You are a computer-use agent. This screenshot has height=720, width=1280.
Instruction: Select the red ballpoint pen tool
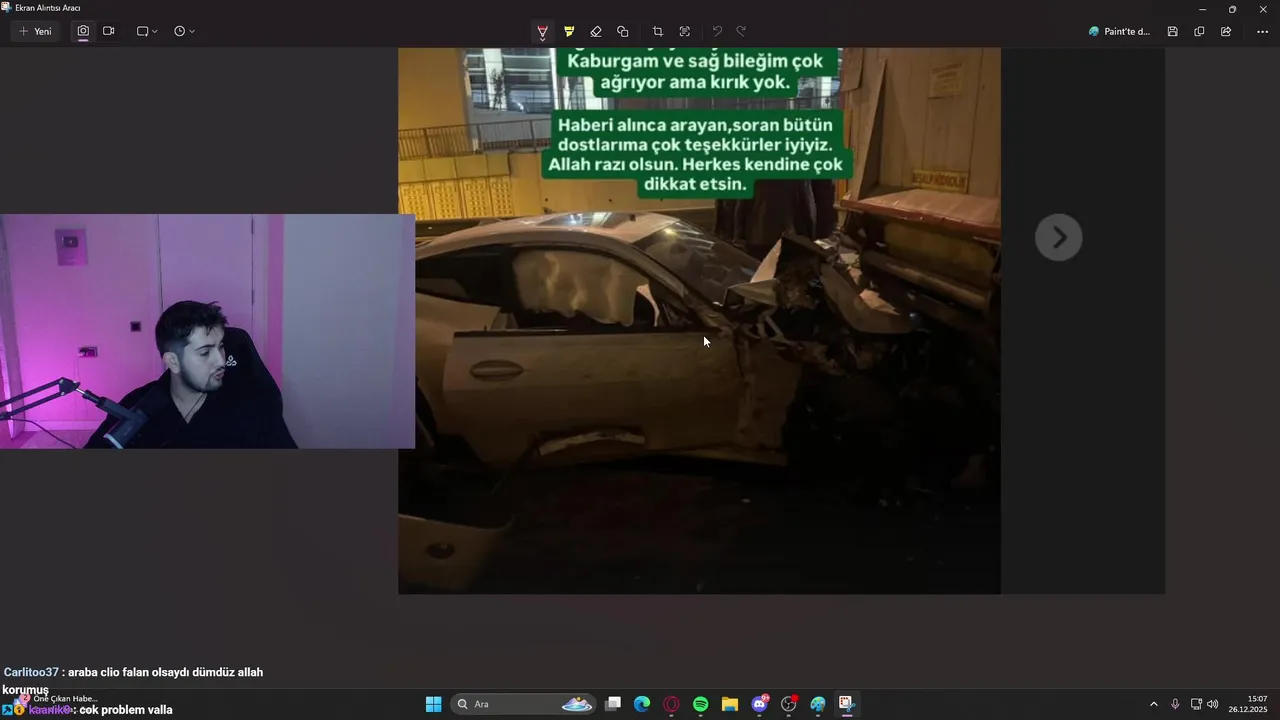point(542,32)
